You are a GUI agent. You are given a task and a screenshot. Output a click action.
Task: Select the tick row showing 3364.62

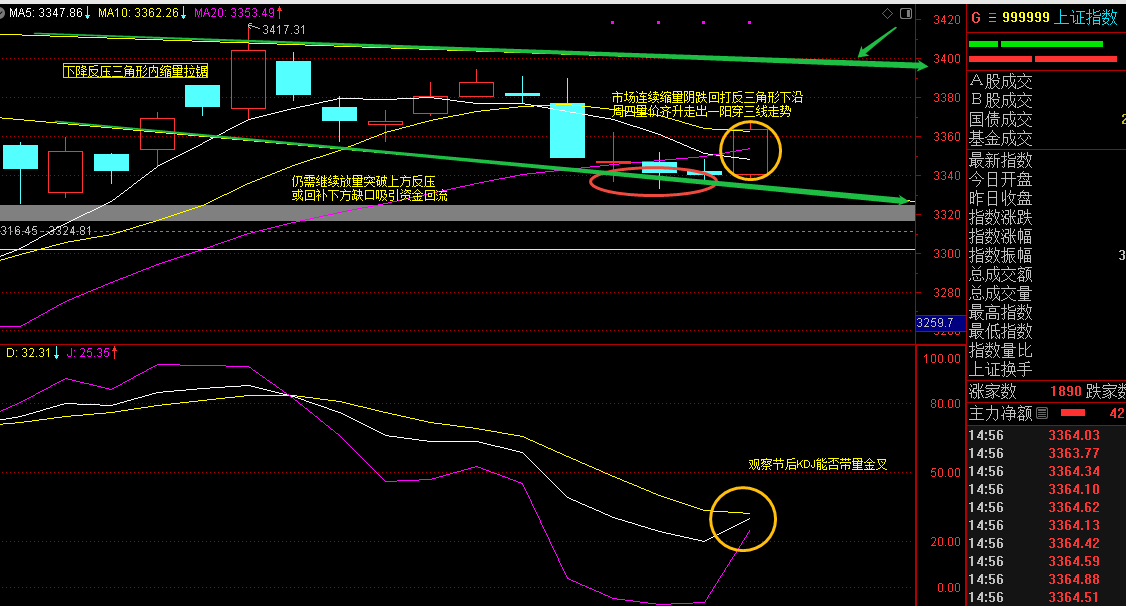(x=1046, y=507)
